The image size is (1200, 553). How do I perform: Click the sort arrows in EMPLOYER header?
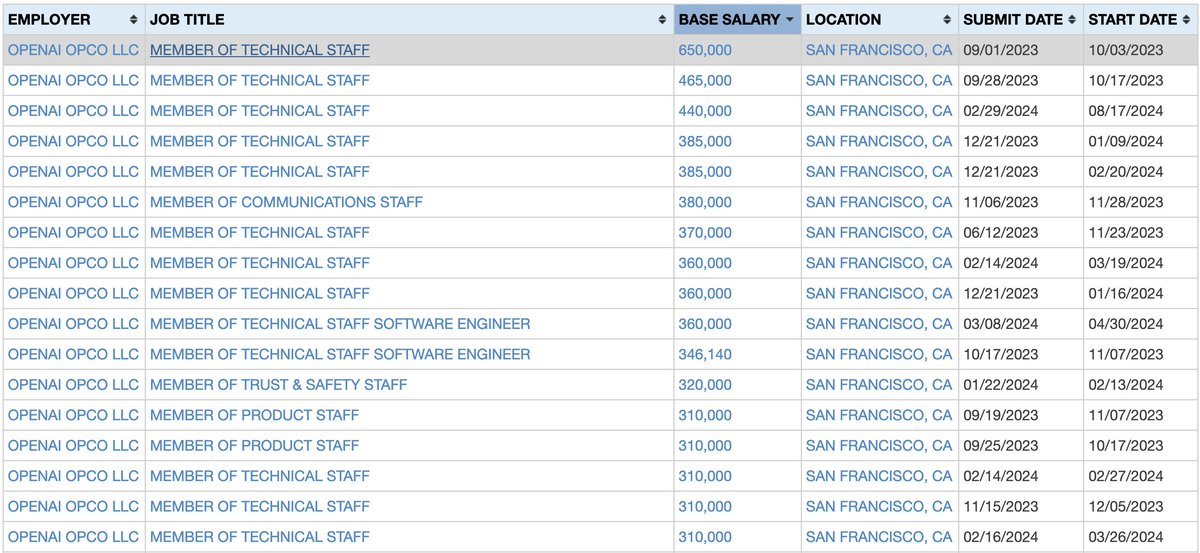(x=134, y=20)
